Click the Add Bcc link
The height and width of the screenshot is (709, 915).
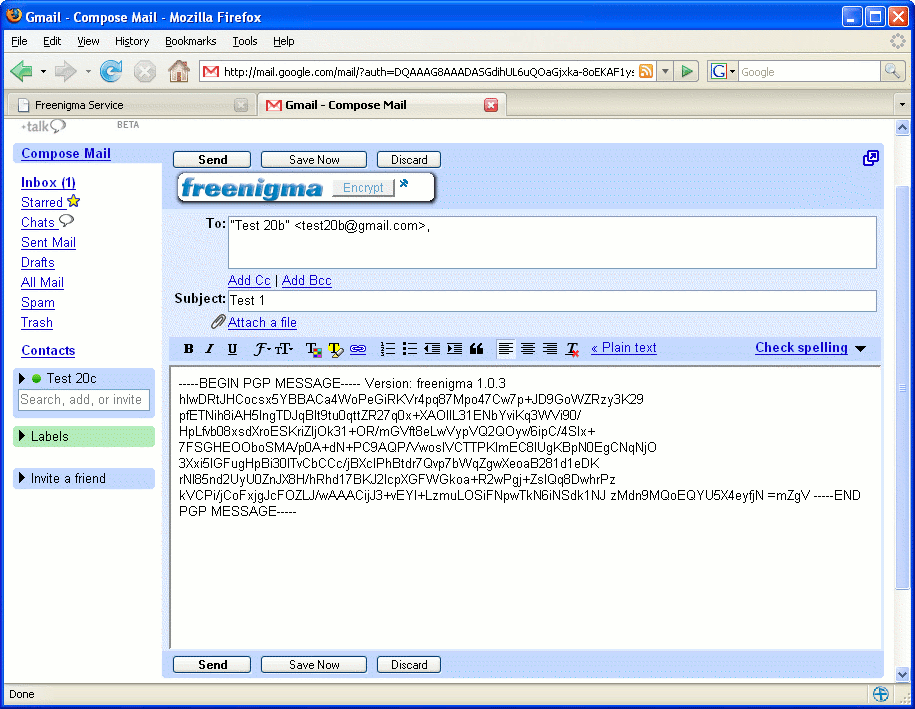coord(306,281)
